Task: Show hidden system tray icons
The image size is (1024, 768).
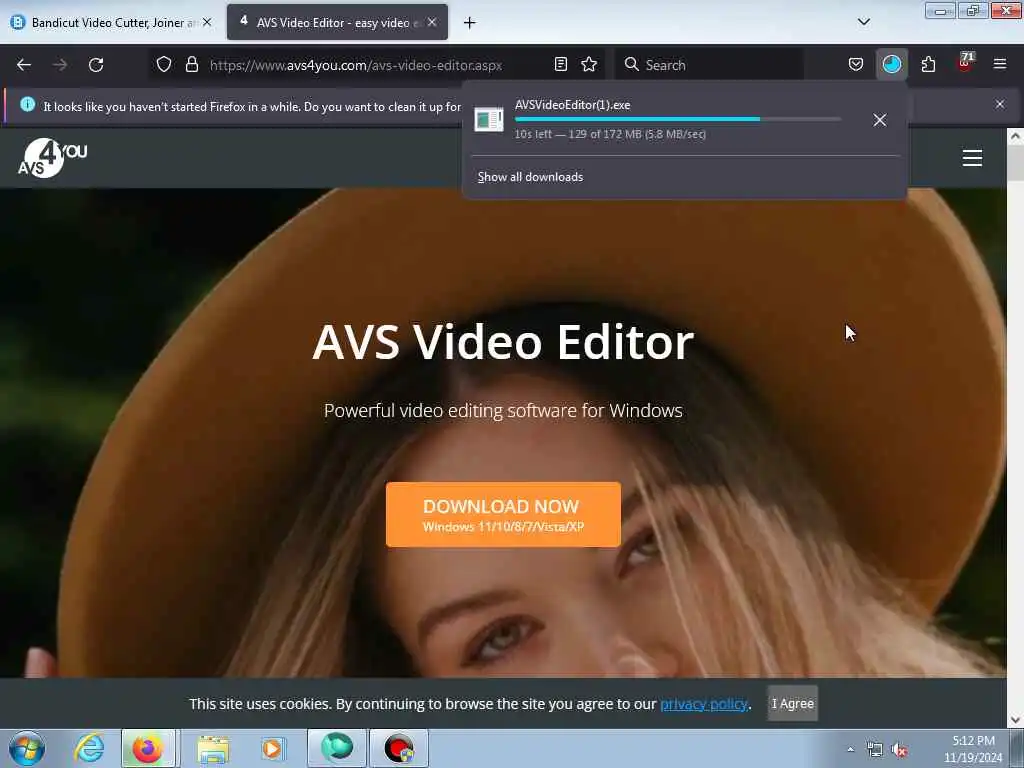Action: [x=850, y=750]
